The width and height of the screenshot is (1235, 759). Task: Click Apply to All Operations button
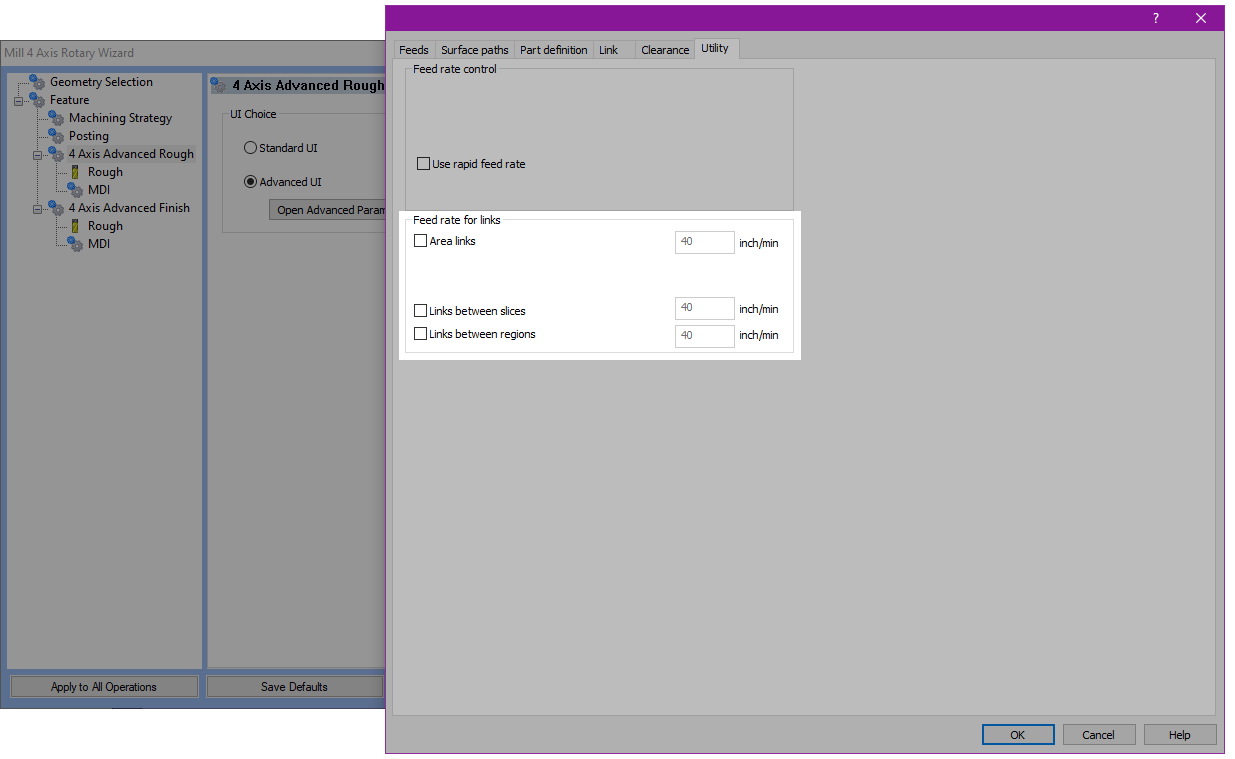coord(104,687)
